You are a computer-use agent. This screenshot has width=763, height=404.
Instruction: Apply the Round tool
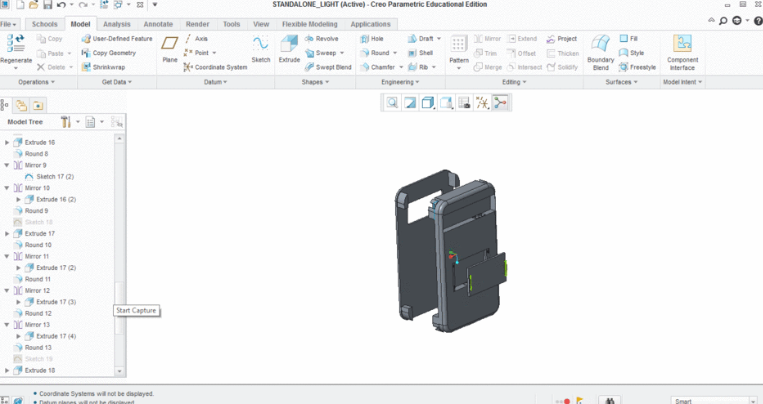375,53
